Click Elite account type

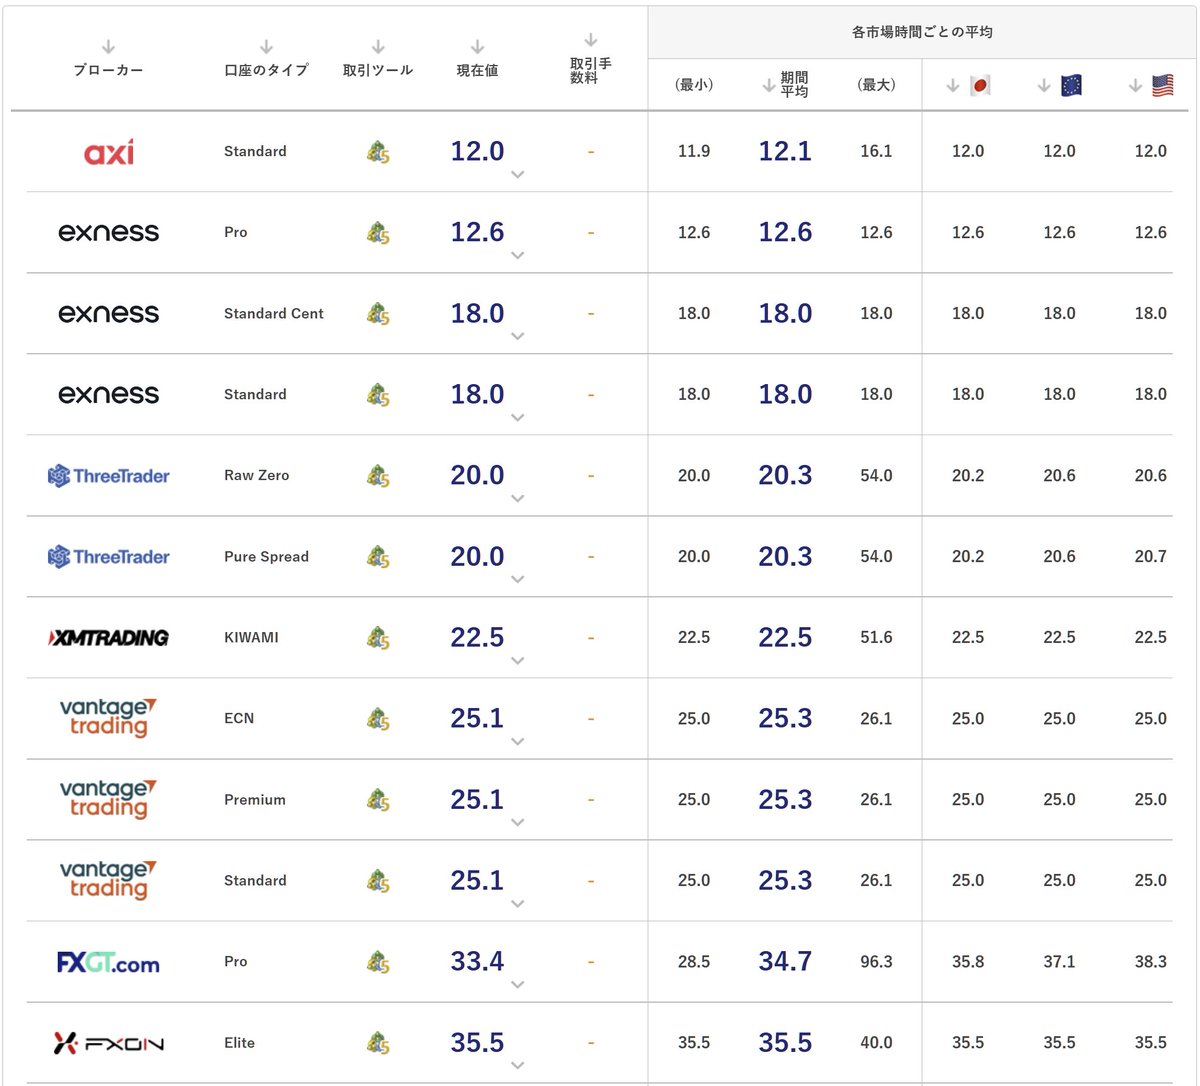click(239, 1042)
